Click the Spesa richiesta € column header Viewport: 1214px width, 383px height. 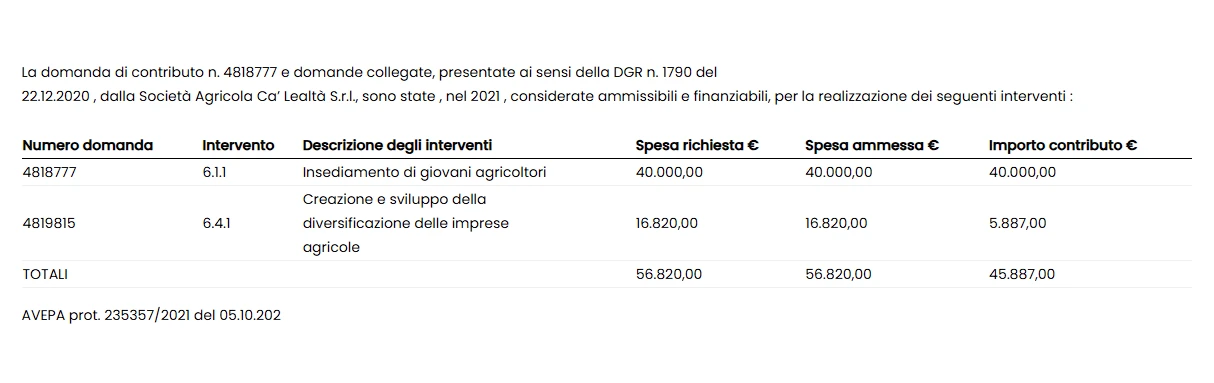(x=697, y=145)
